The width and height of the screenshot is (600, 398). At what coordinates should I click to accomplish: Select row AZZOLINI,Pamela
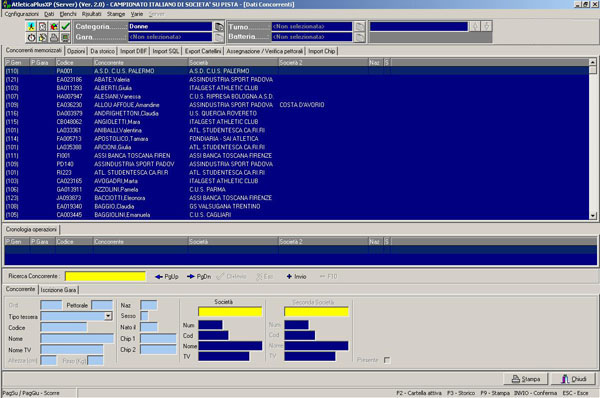point(297,189)
